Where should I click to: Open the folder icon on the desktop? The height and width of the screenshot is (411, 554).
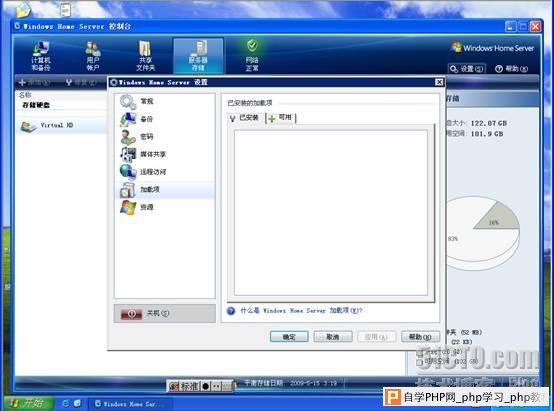click(23, 10)
